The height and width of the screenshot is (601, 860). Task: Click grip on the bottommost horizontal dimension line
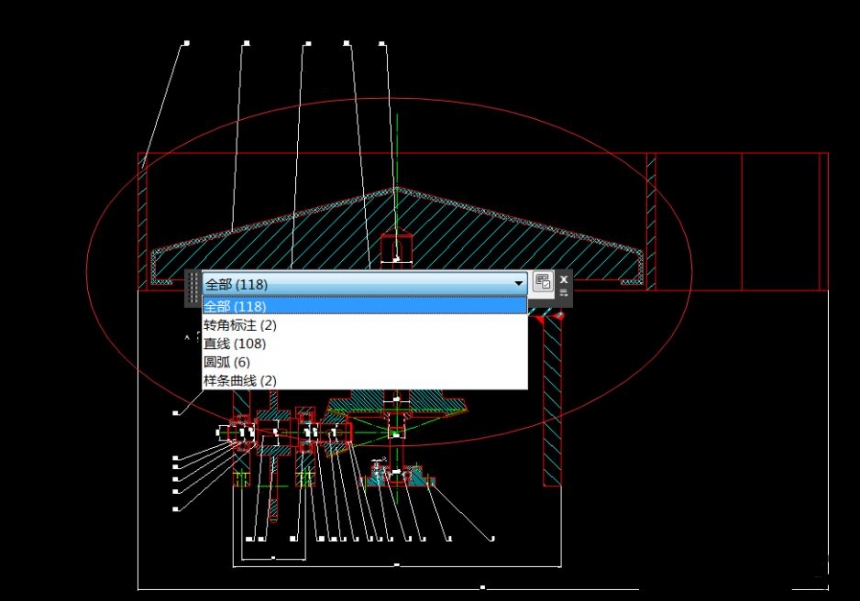tap(482, 587)
